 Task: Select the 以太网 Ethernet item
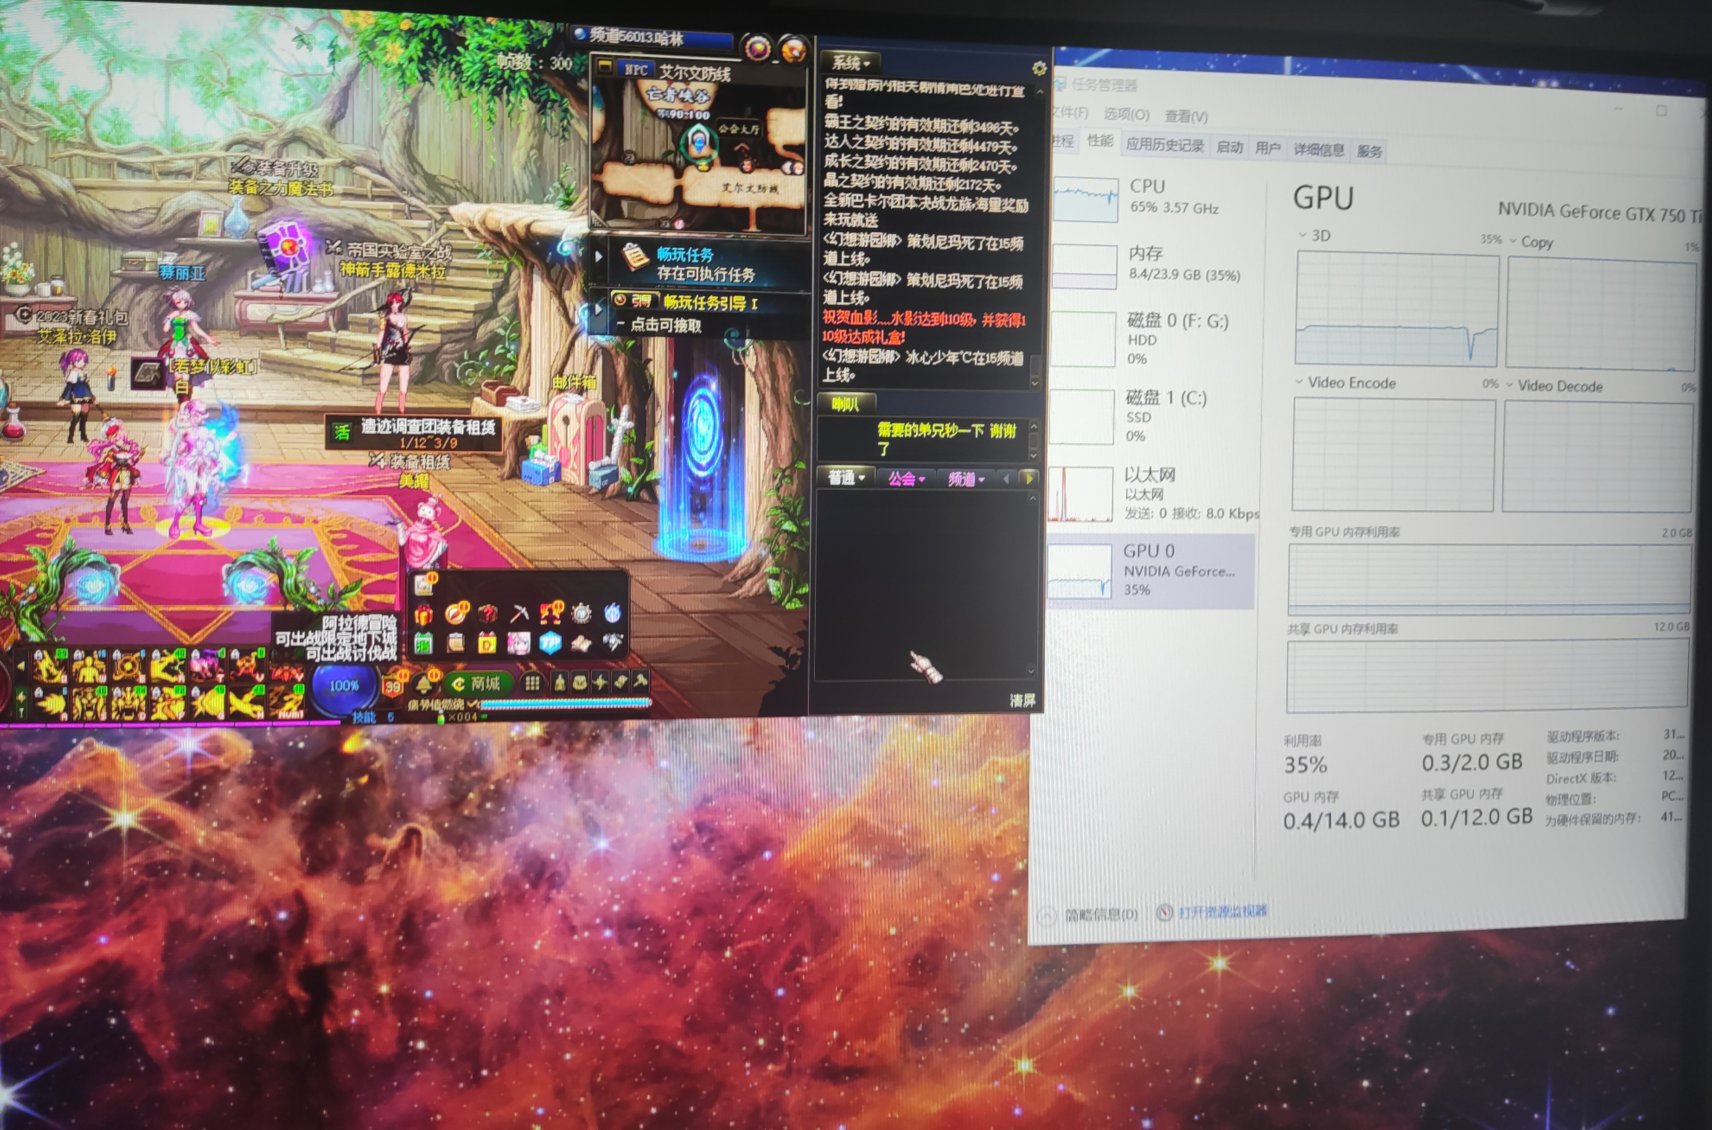(1152, 493)
